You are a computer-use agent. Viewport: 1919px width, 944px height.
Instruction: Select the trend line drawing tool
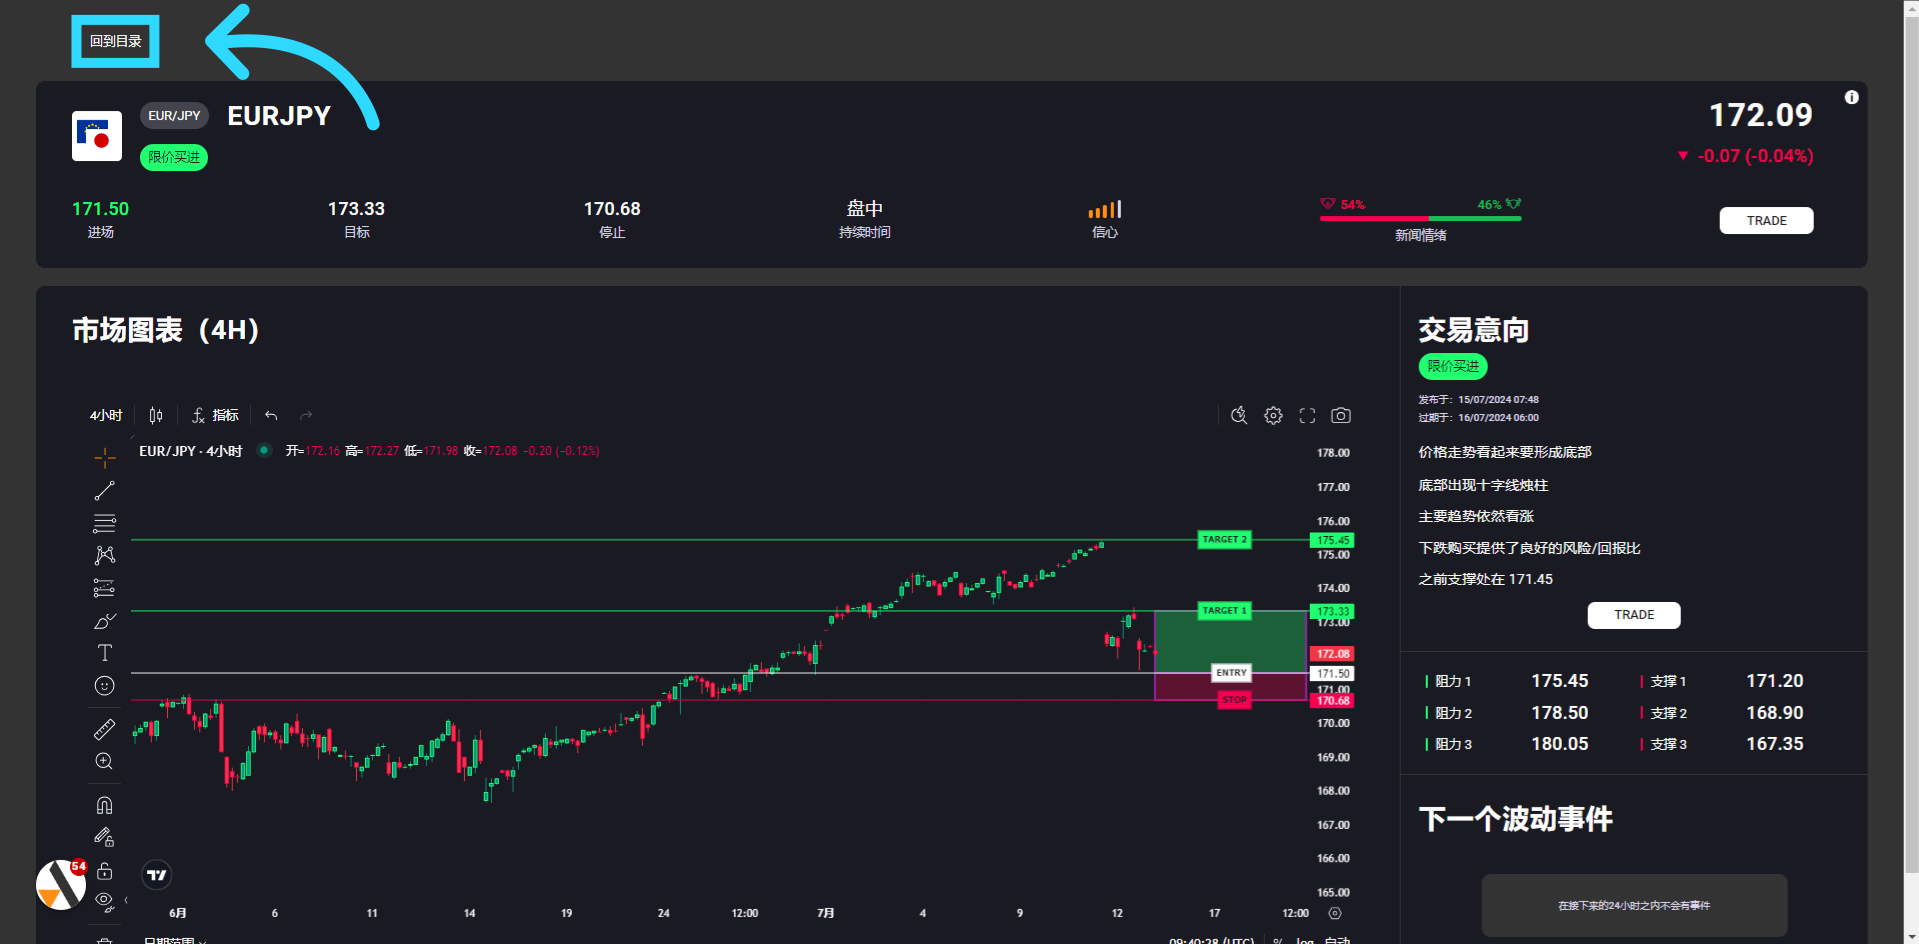coord(104,491)
